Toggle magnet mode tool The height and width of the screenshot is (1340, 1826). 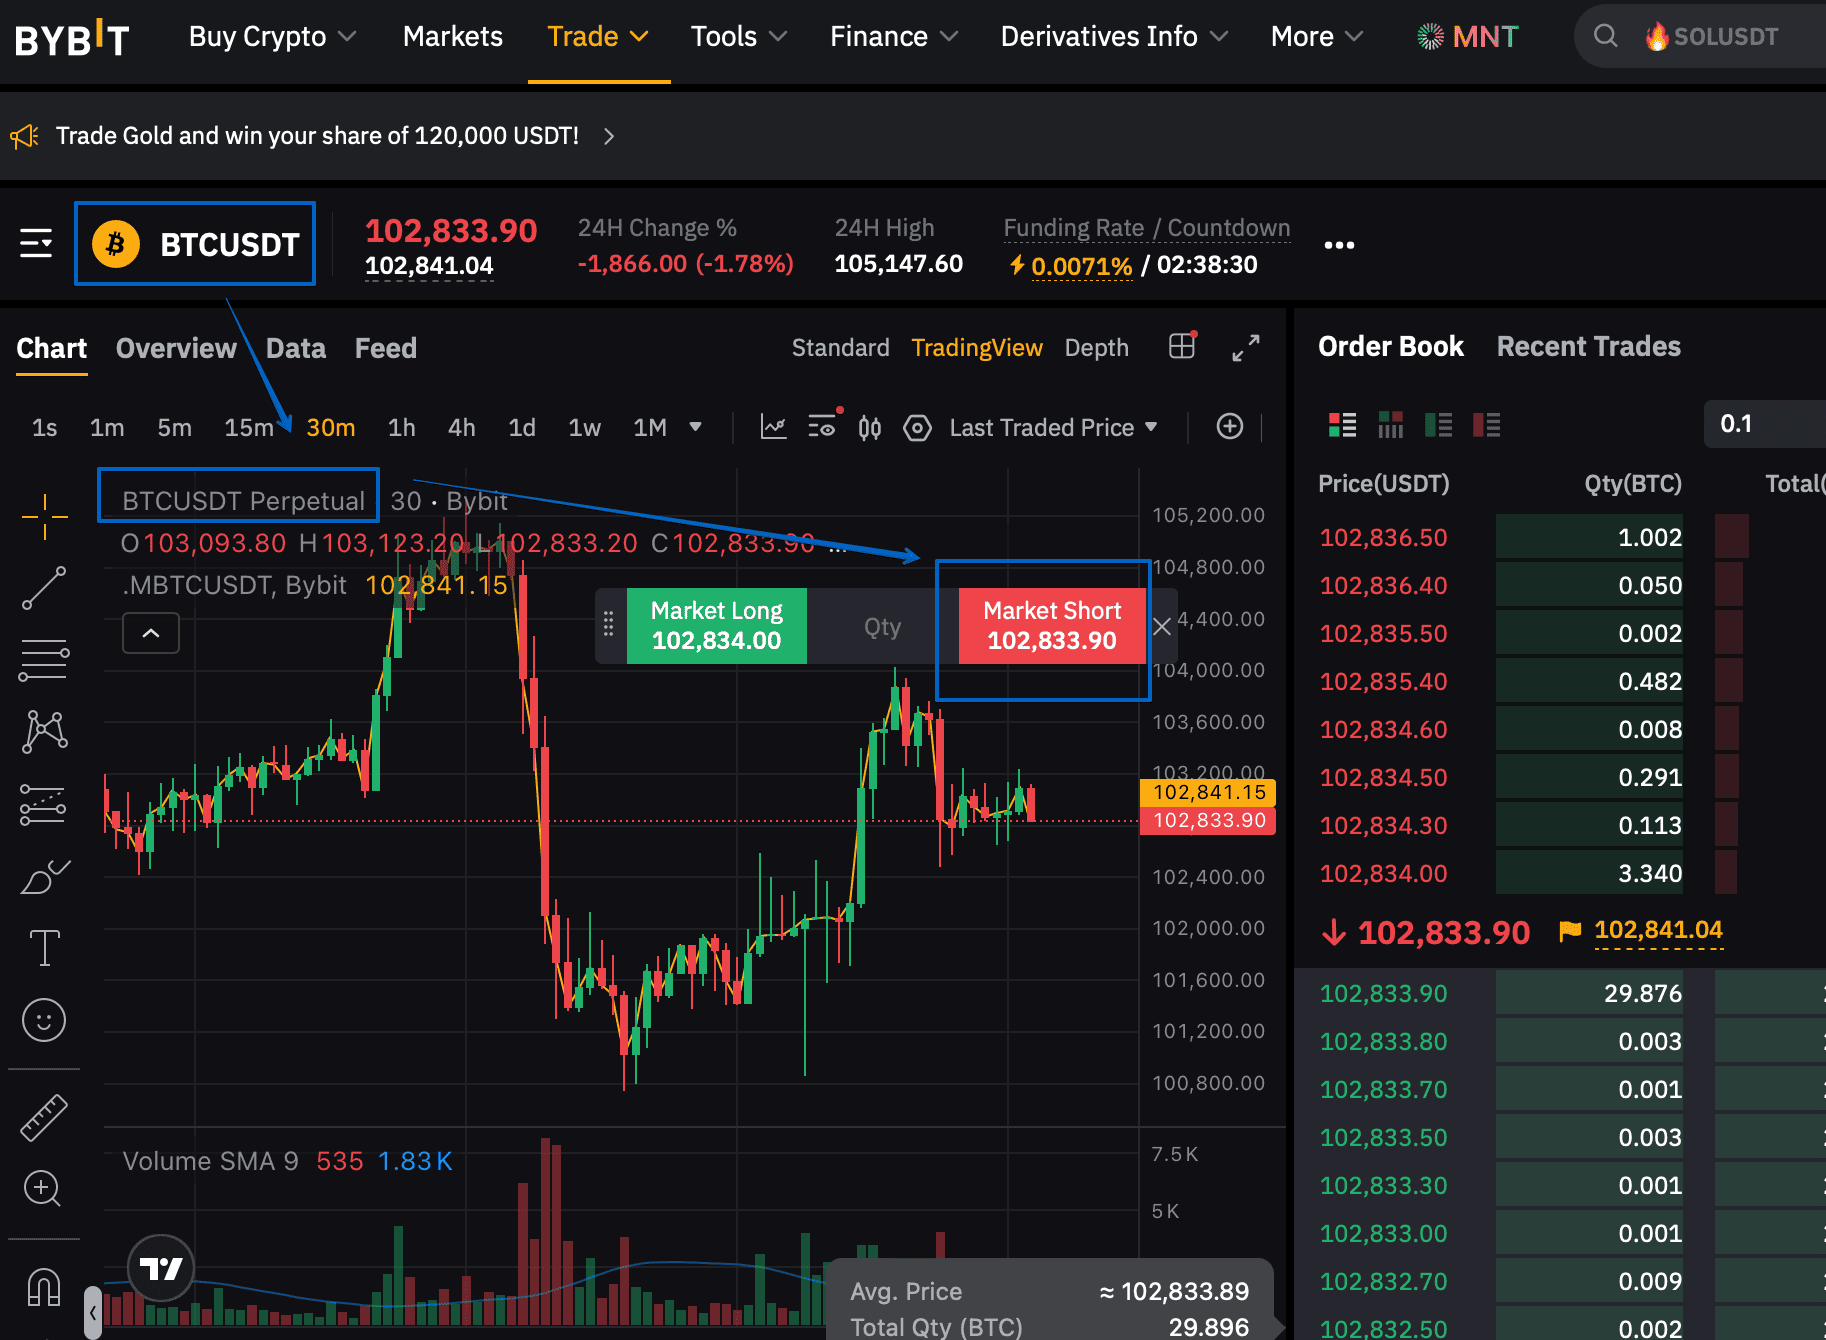click(44, 1286)
